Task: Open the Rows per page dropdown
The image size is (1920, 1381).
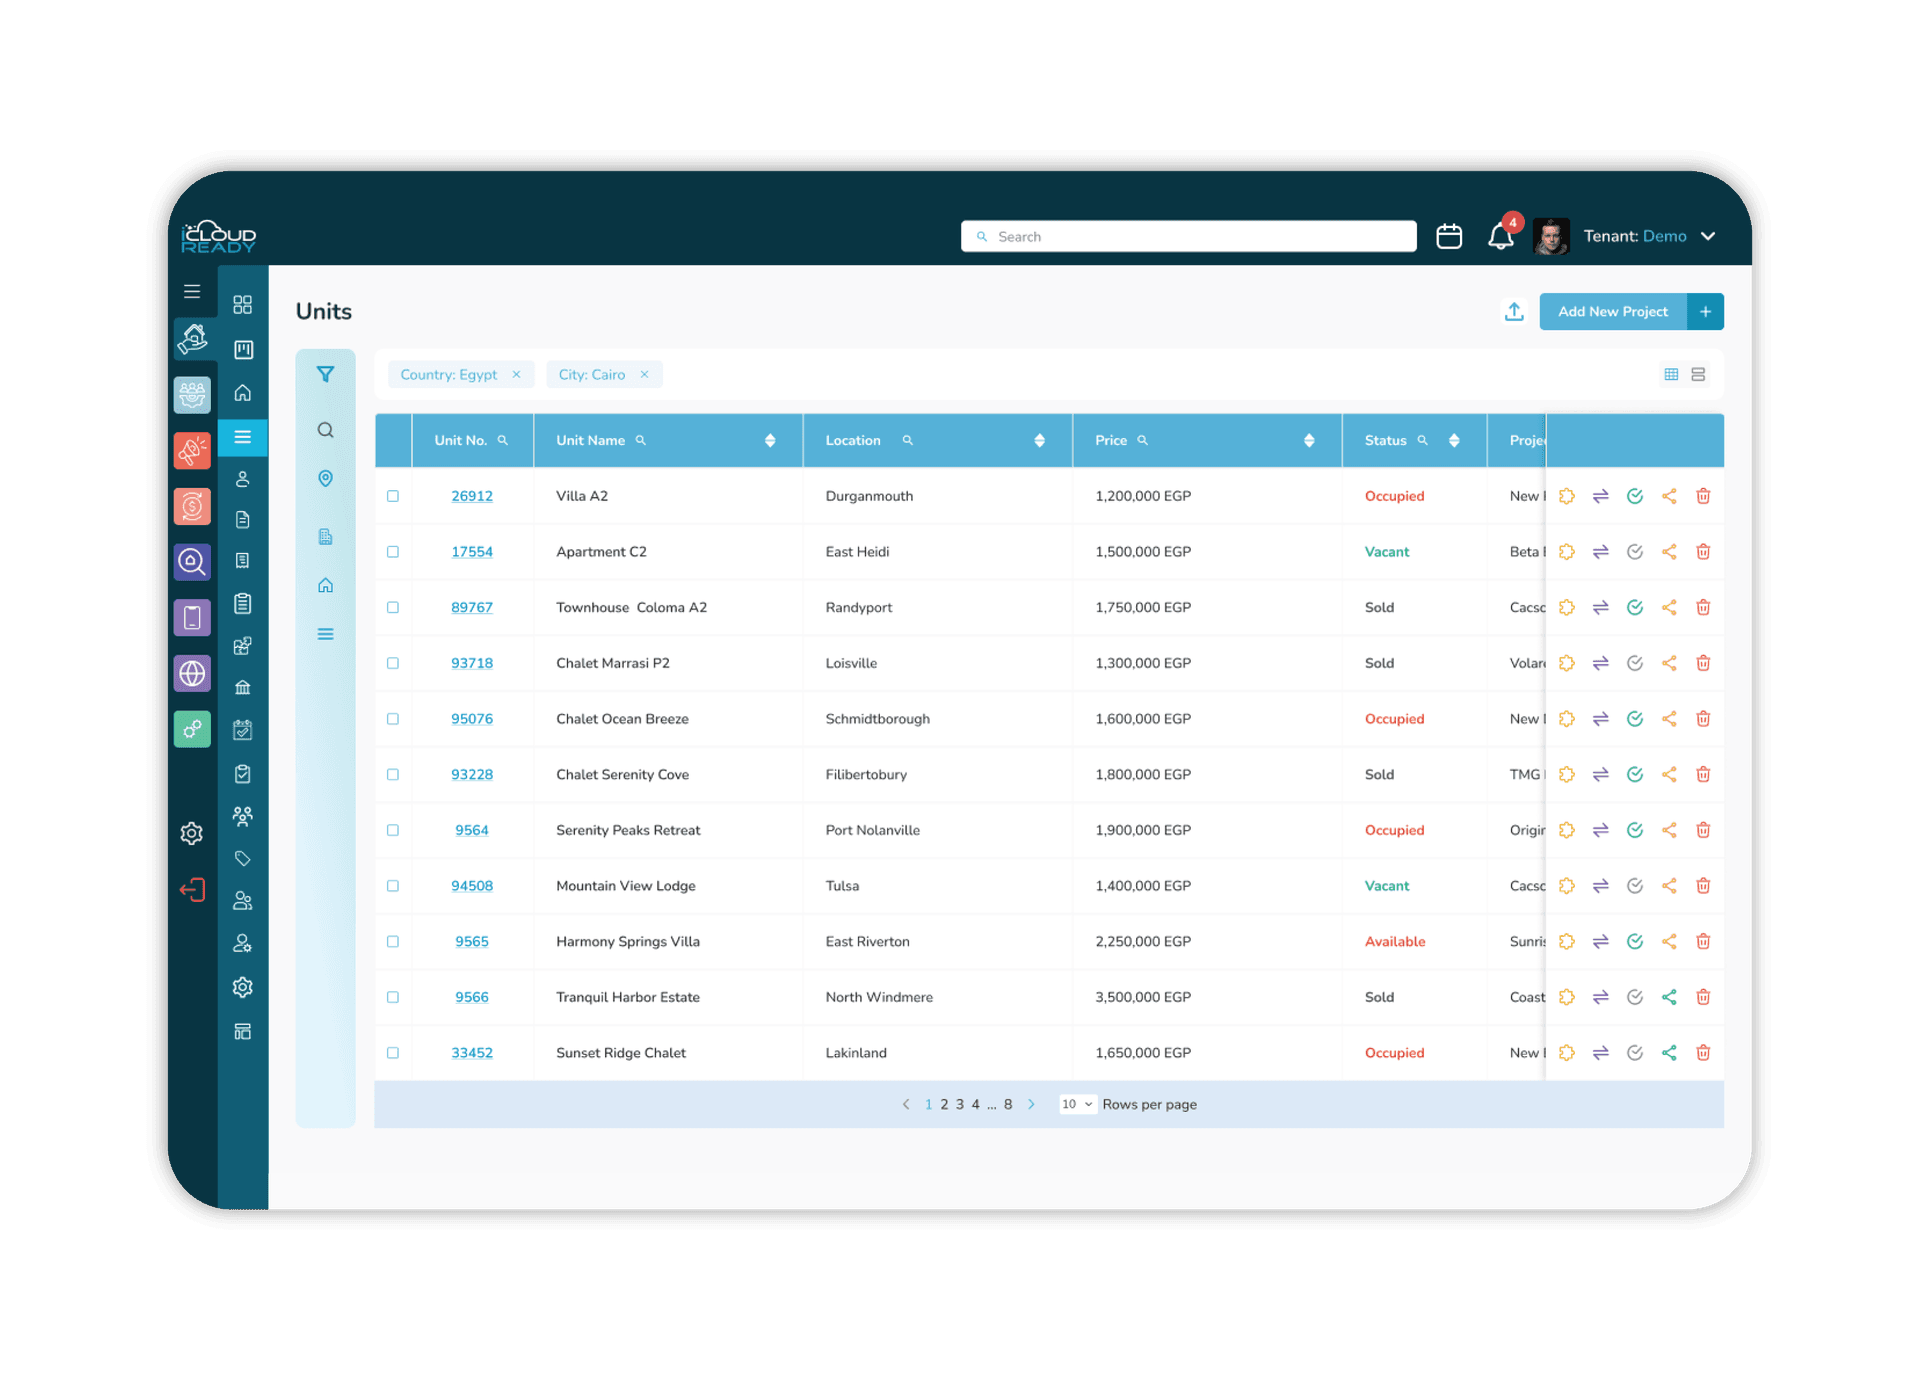Action: 1076,1104
